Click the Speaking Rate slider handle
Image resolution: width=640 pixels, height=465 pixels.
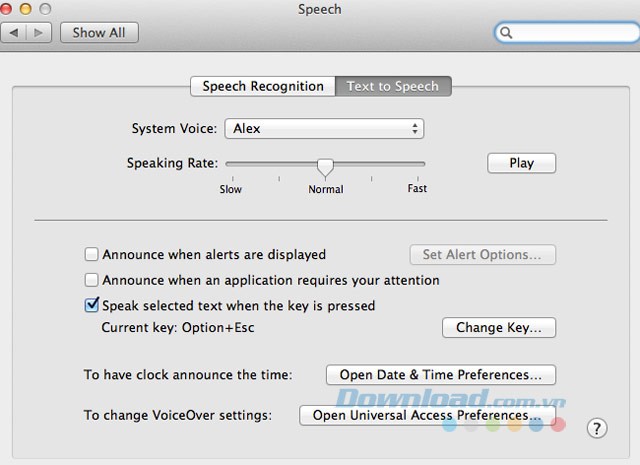coord(325,165)
